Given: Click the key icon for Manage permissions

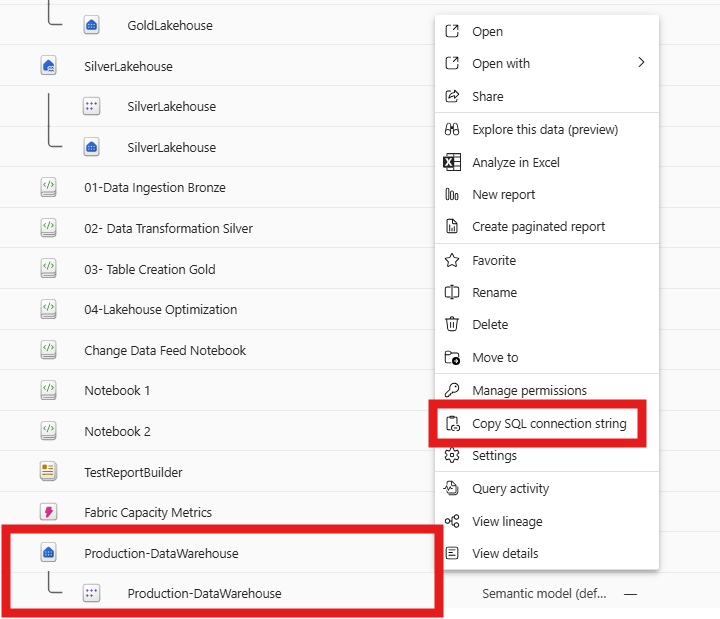Looking at the screenshot, I should 452,390.
